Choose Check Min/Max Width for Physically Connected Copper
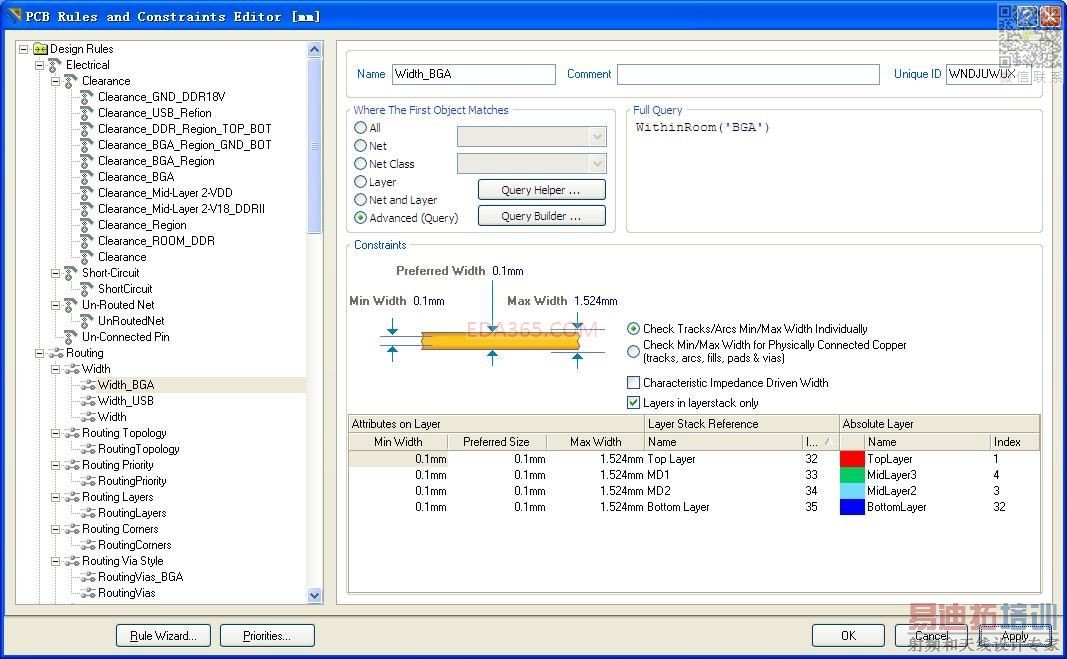The width and height of the screenshot is (1067, 659). (634, 351)
